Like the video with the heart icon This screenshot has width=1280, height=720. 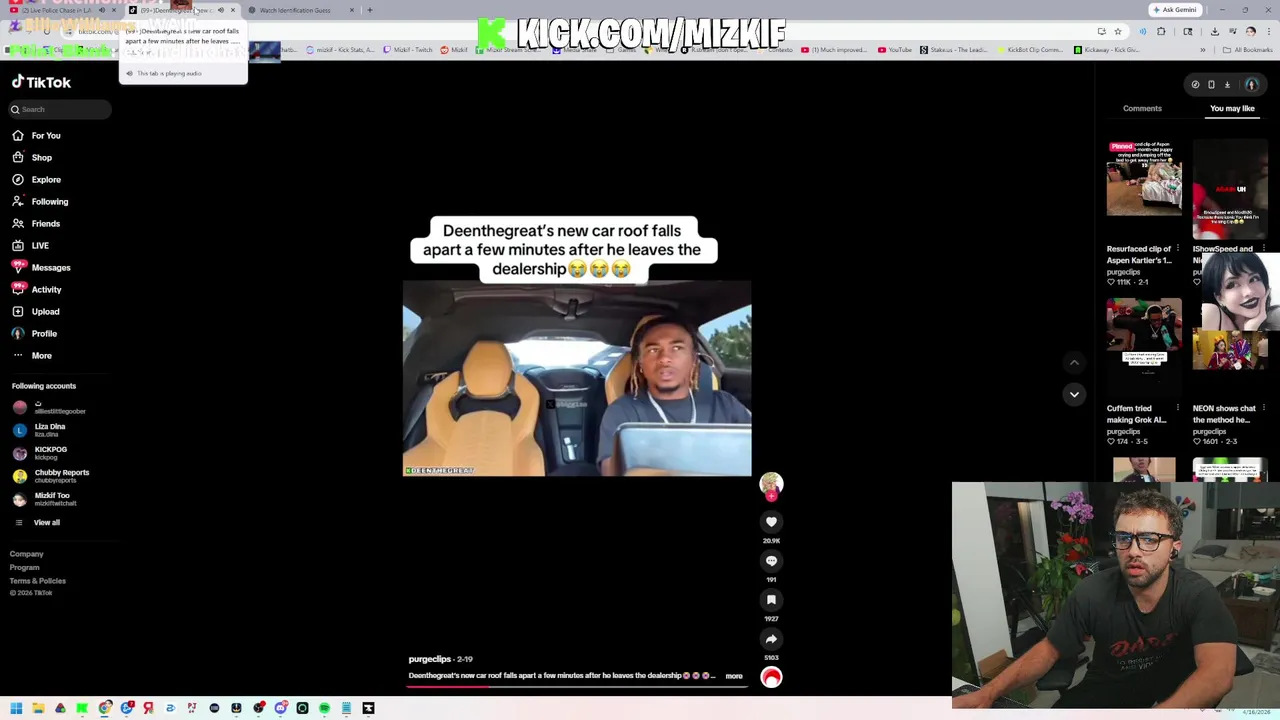[771, 521]
